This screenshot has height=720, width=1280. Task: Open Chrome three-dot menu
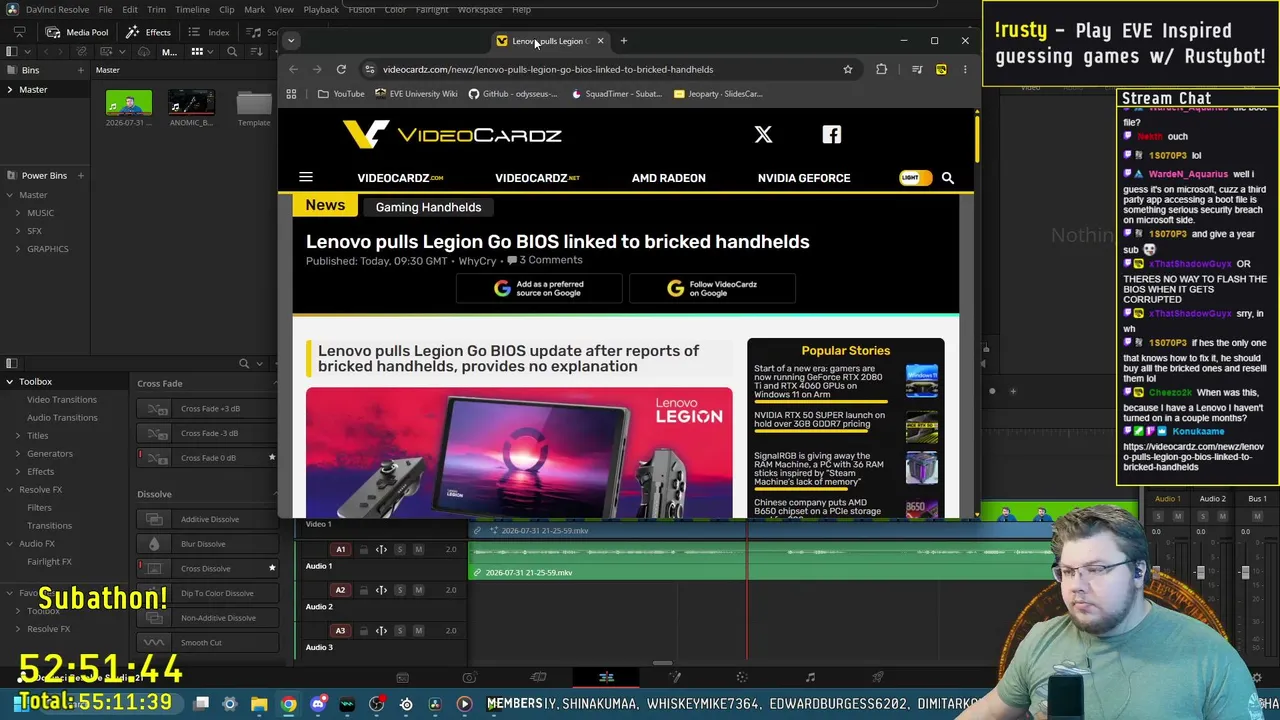click(x=965, y=69)
